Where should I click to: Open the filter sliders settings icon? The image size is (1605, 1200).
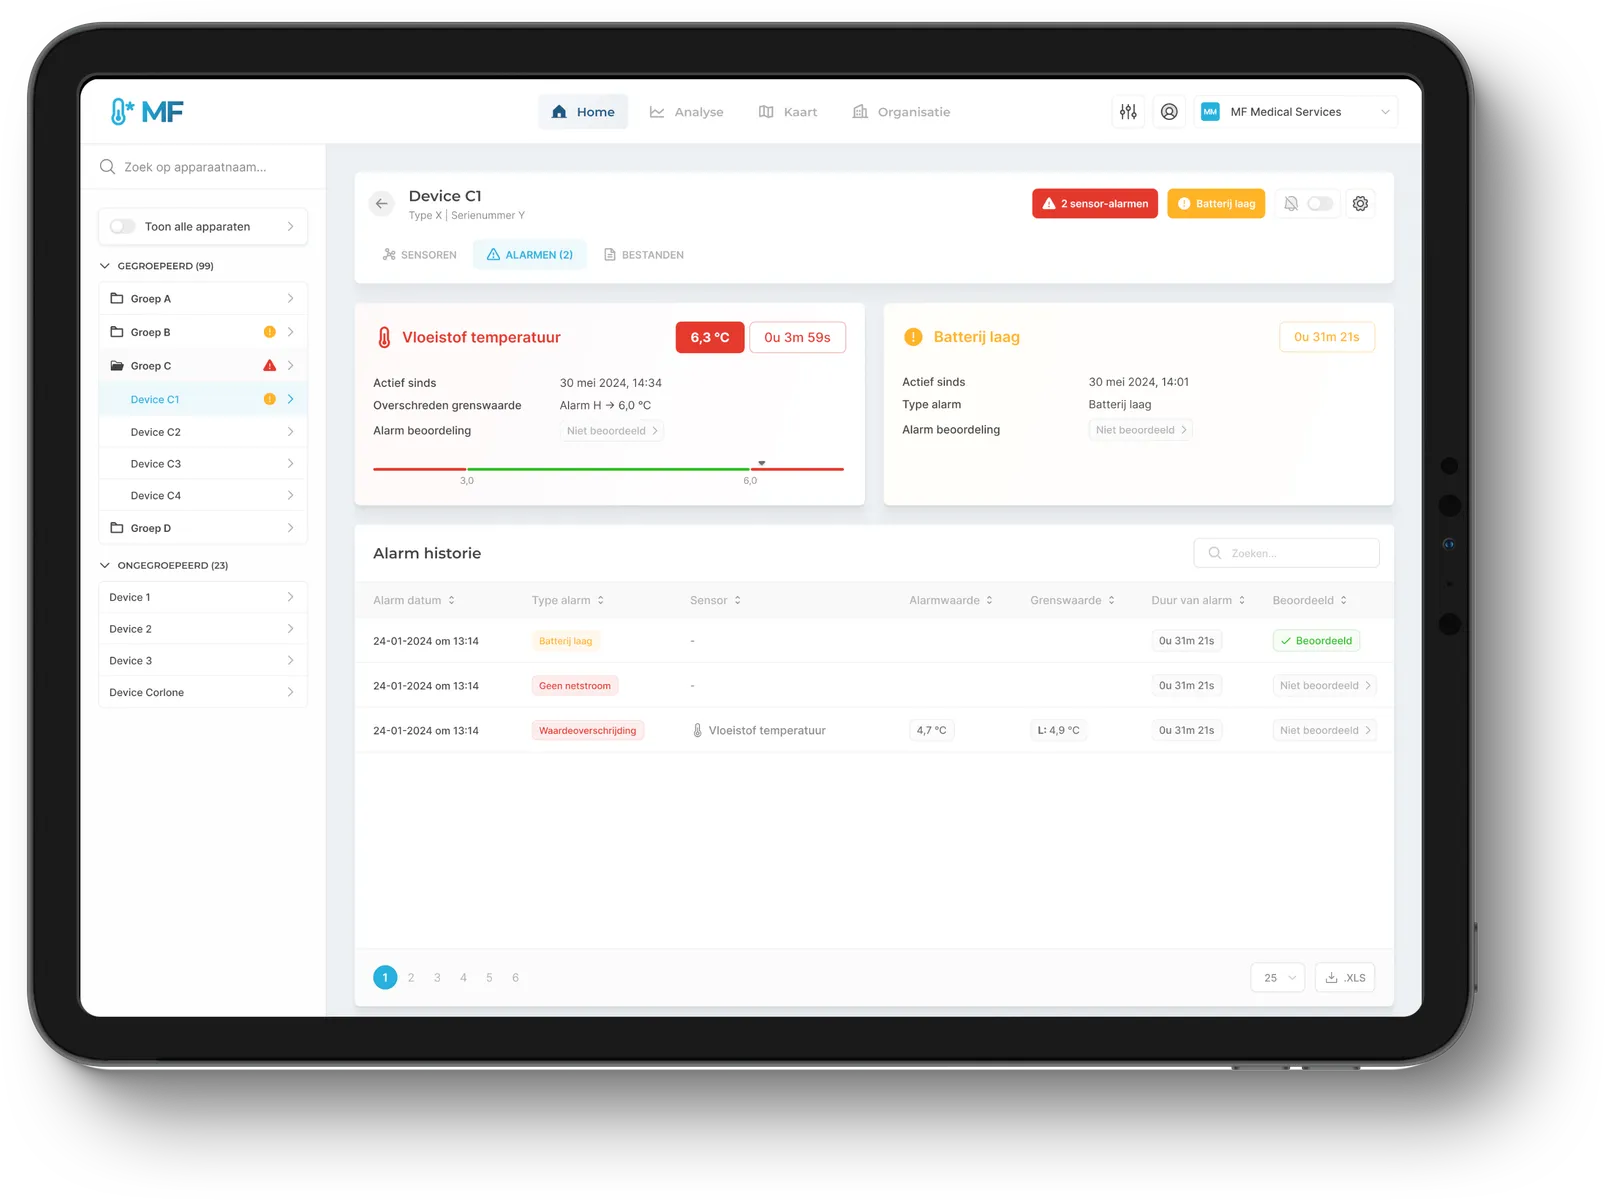pos(1128,112)
